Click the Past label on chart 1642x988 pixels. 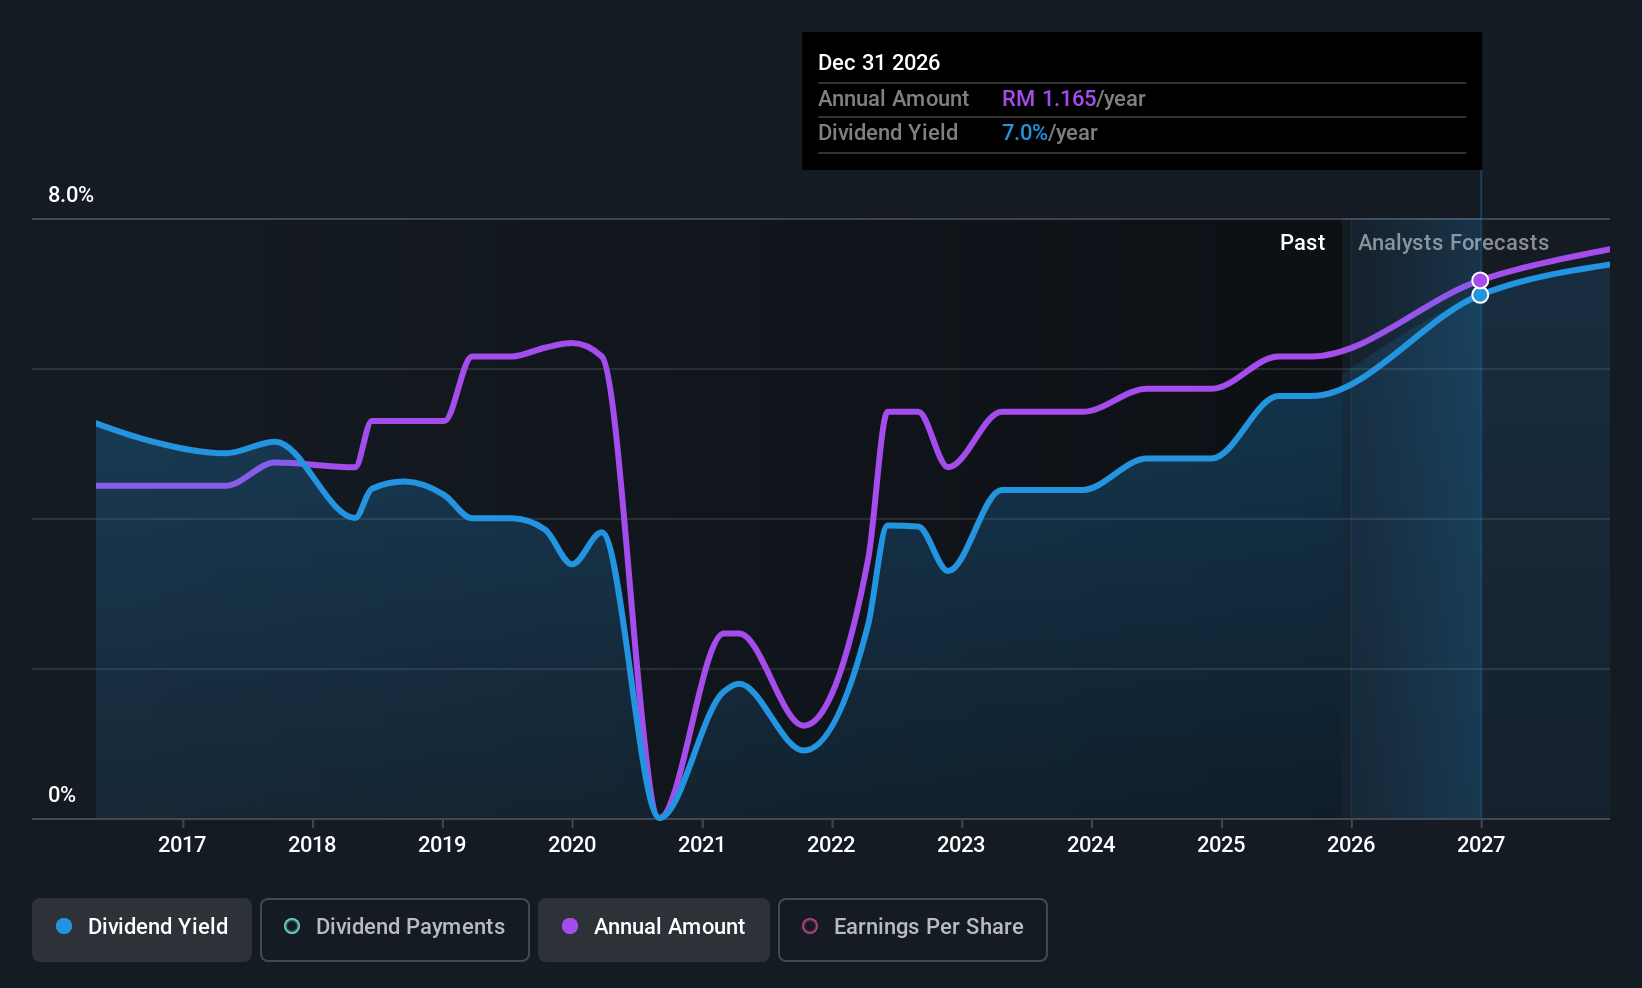coord(1302,243)
